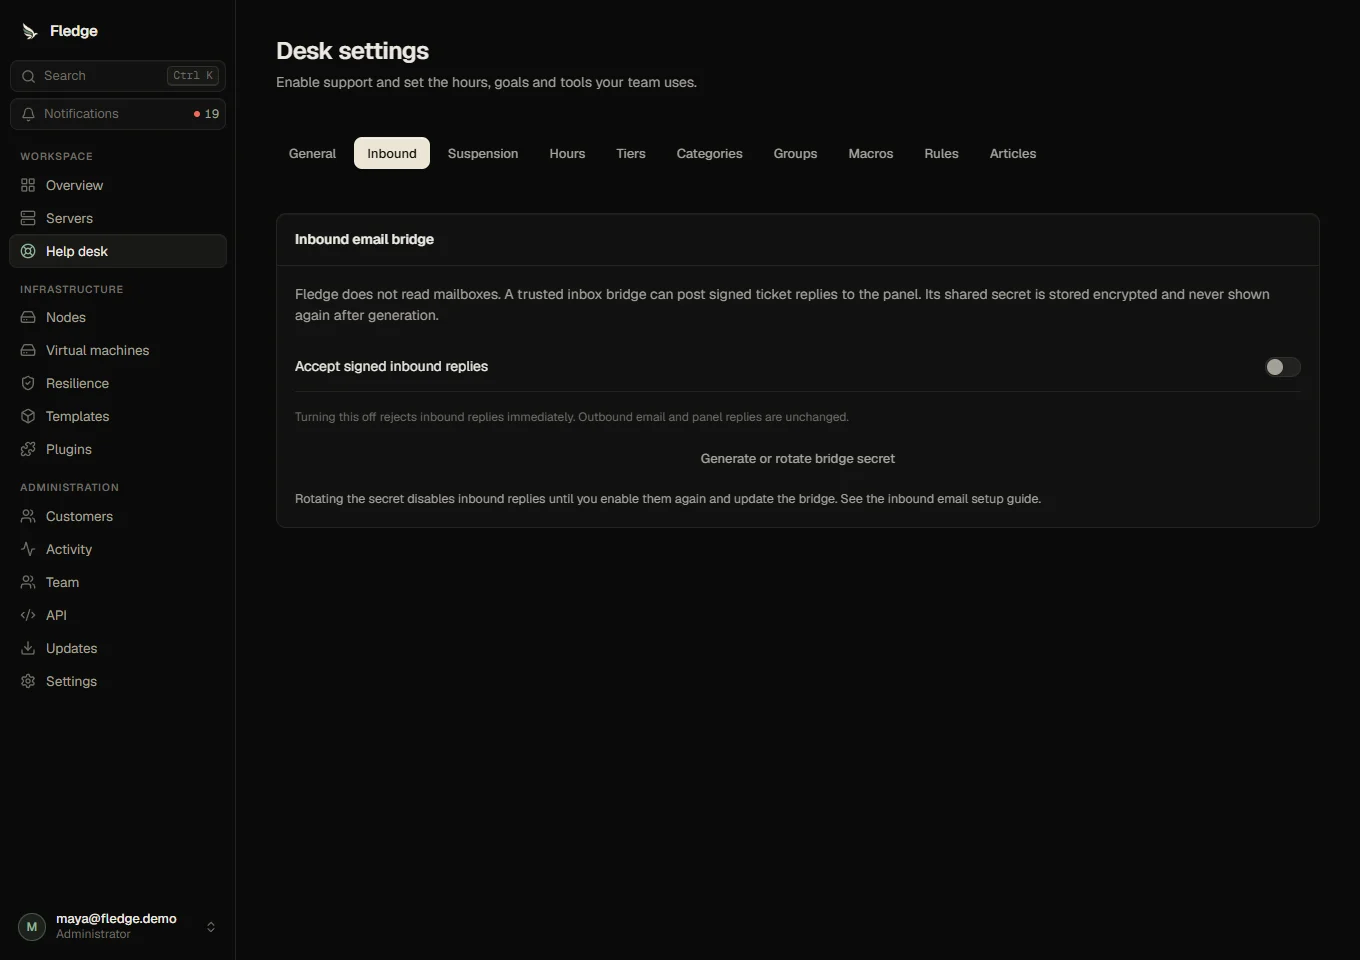Click the Plugins puzzle icon
This screenshot has height=960, width=1360.
(28, 449)
